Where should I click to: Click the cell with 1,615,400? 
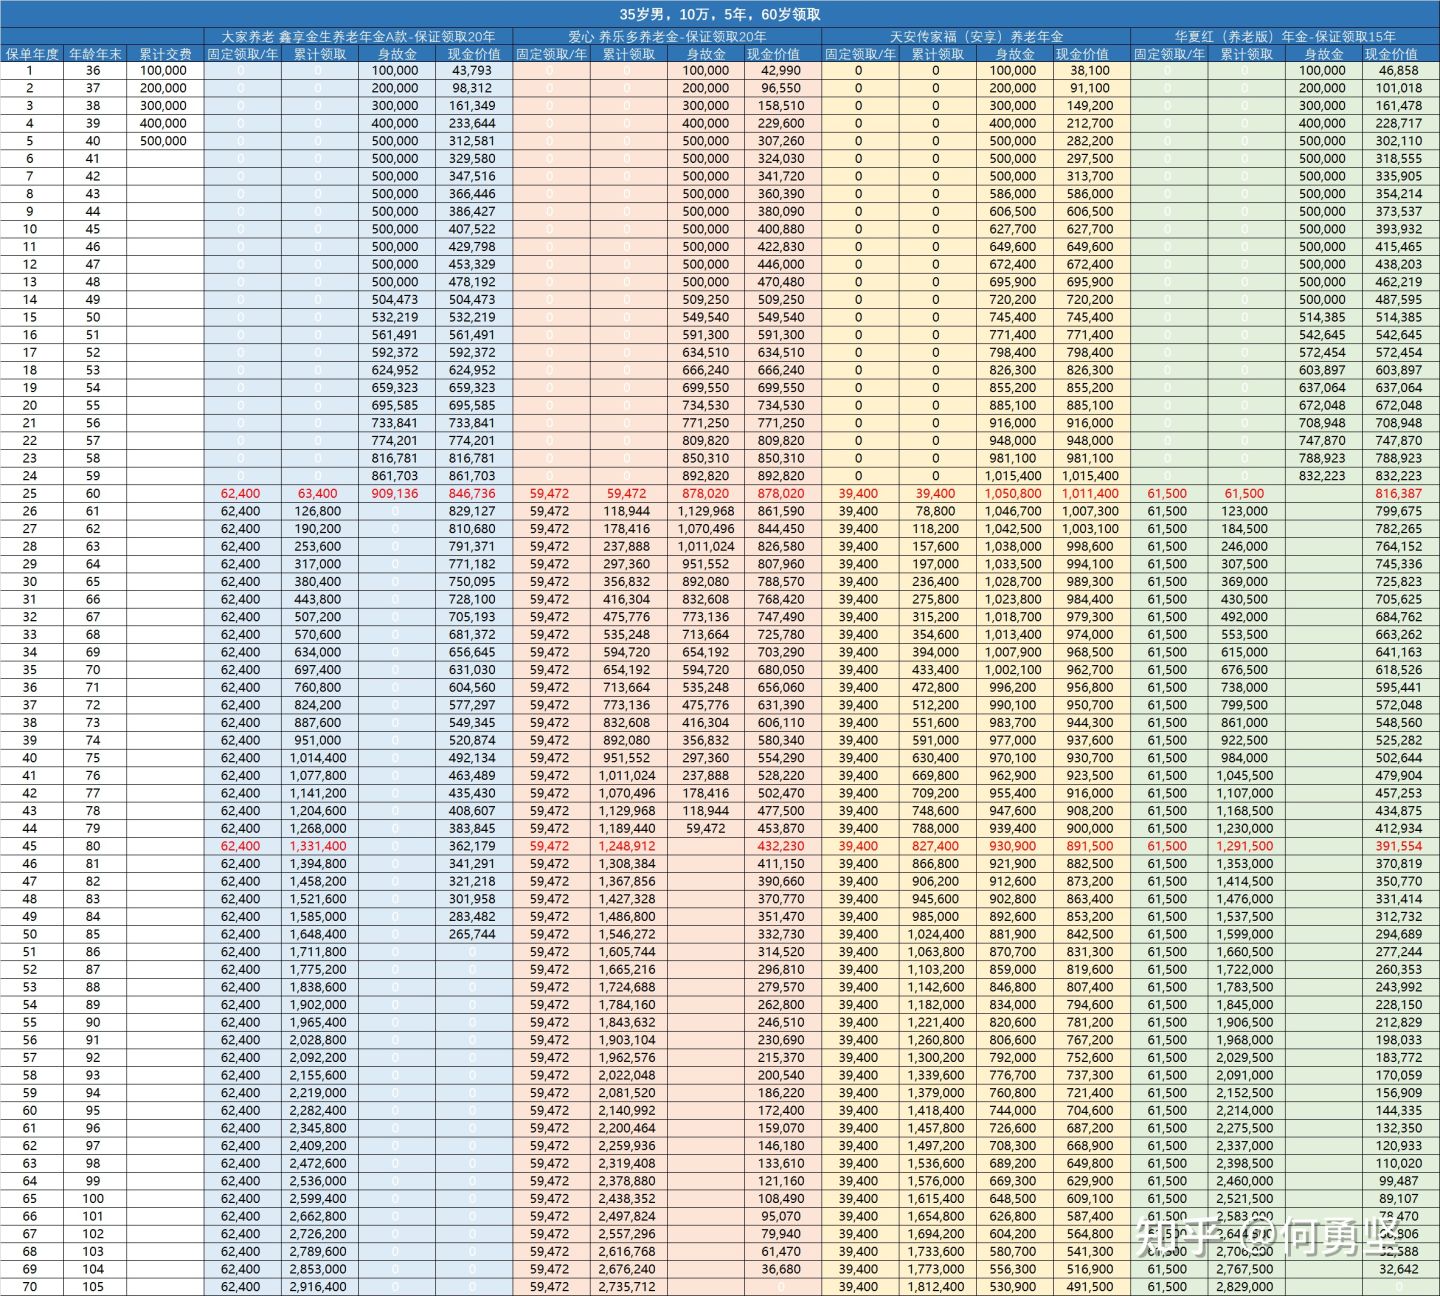point(936,1199)
